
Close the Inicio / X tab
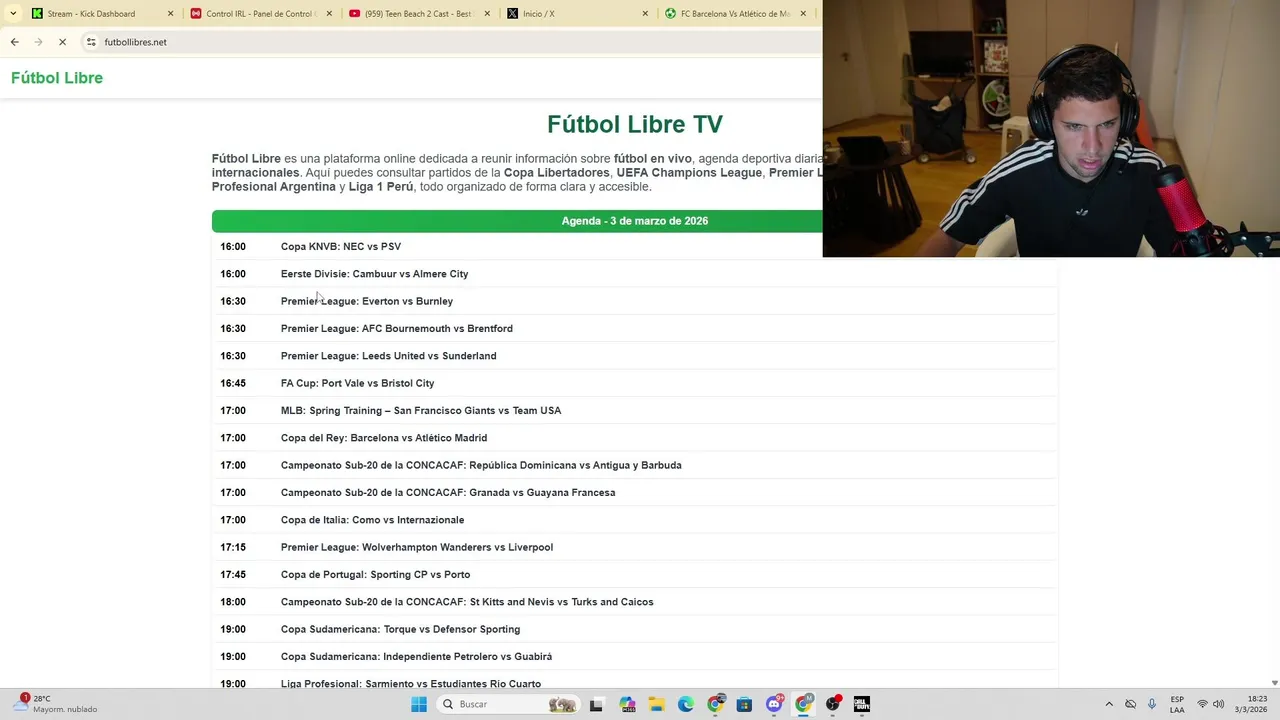pyautogui.click(x=645, y=14)
